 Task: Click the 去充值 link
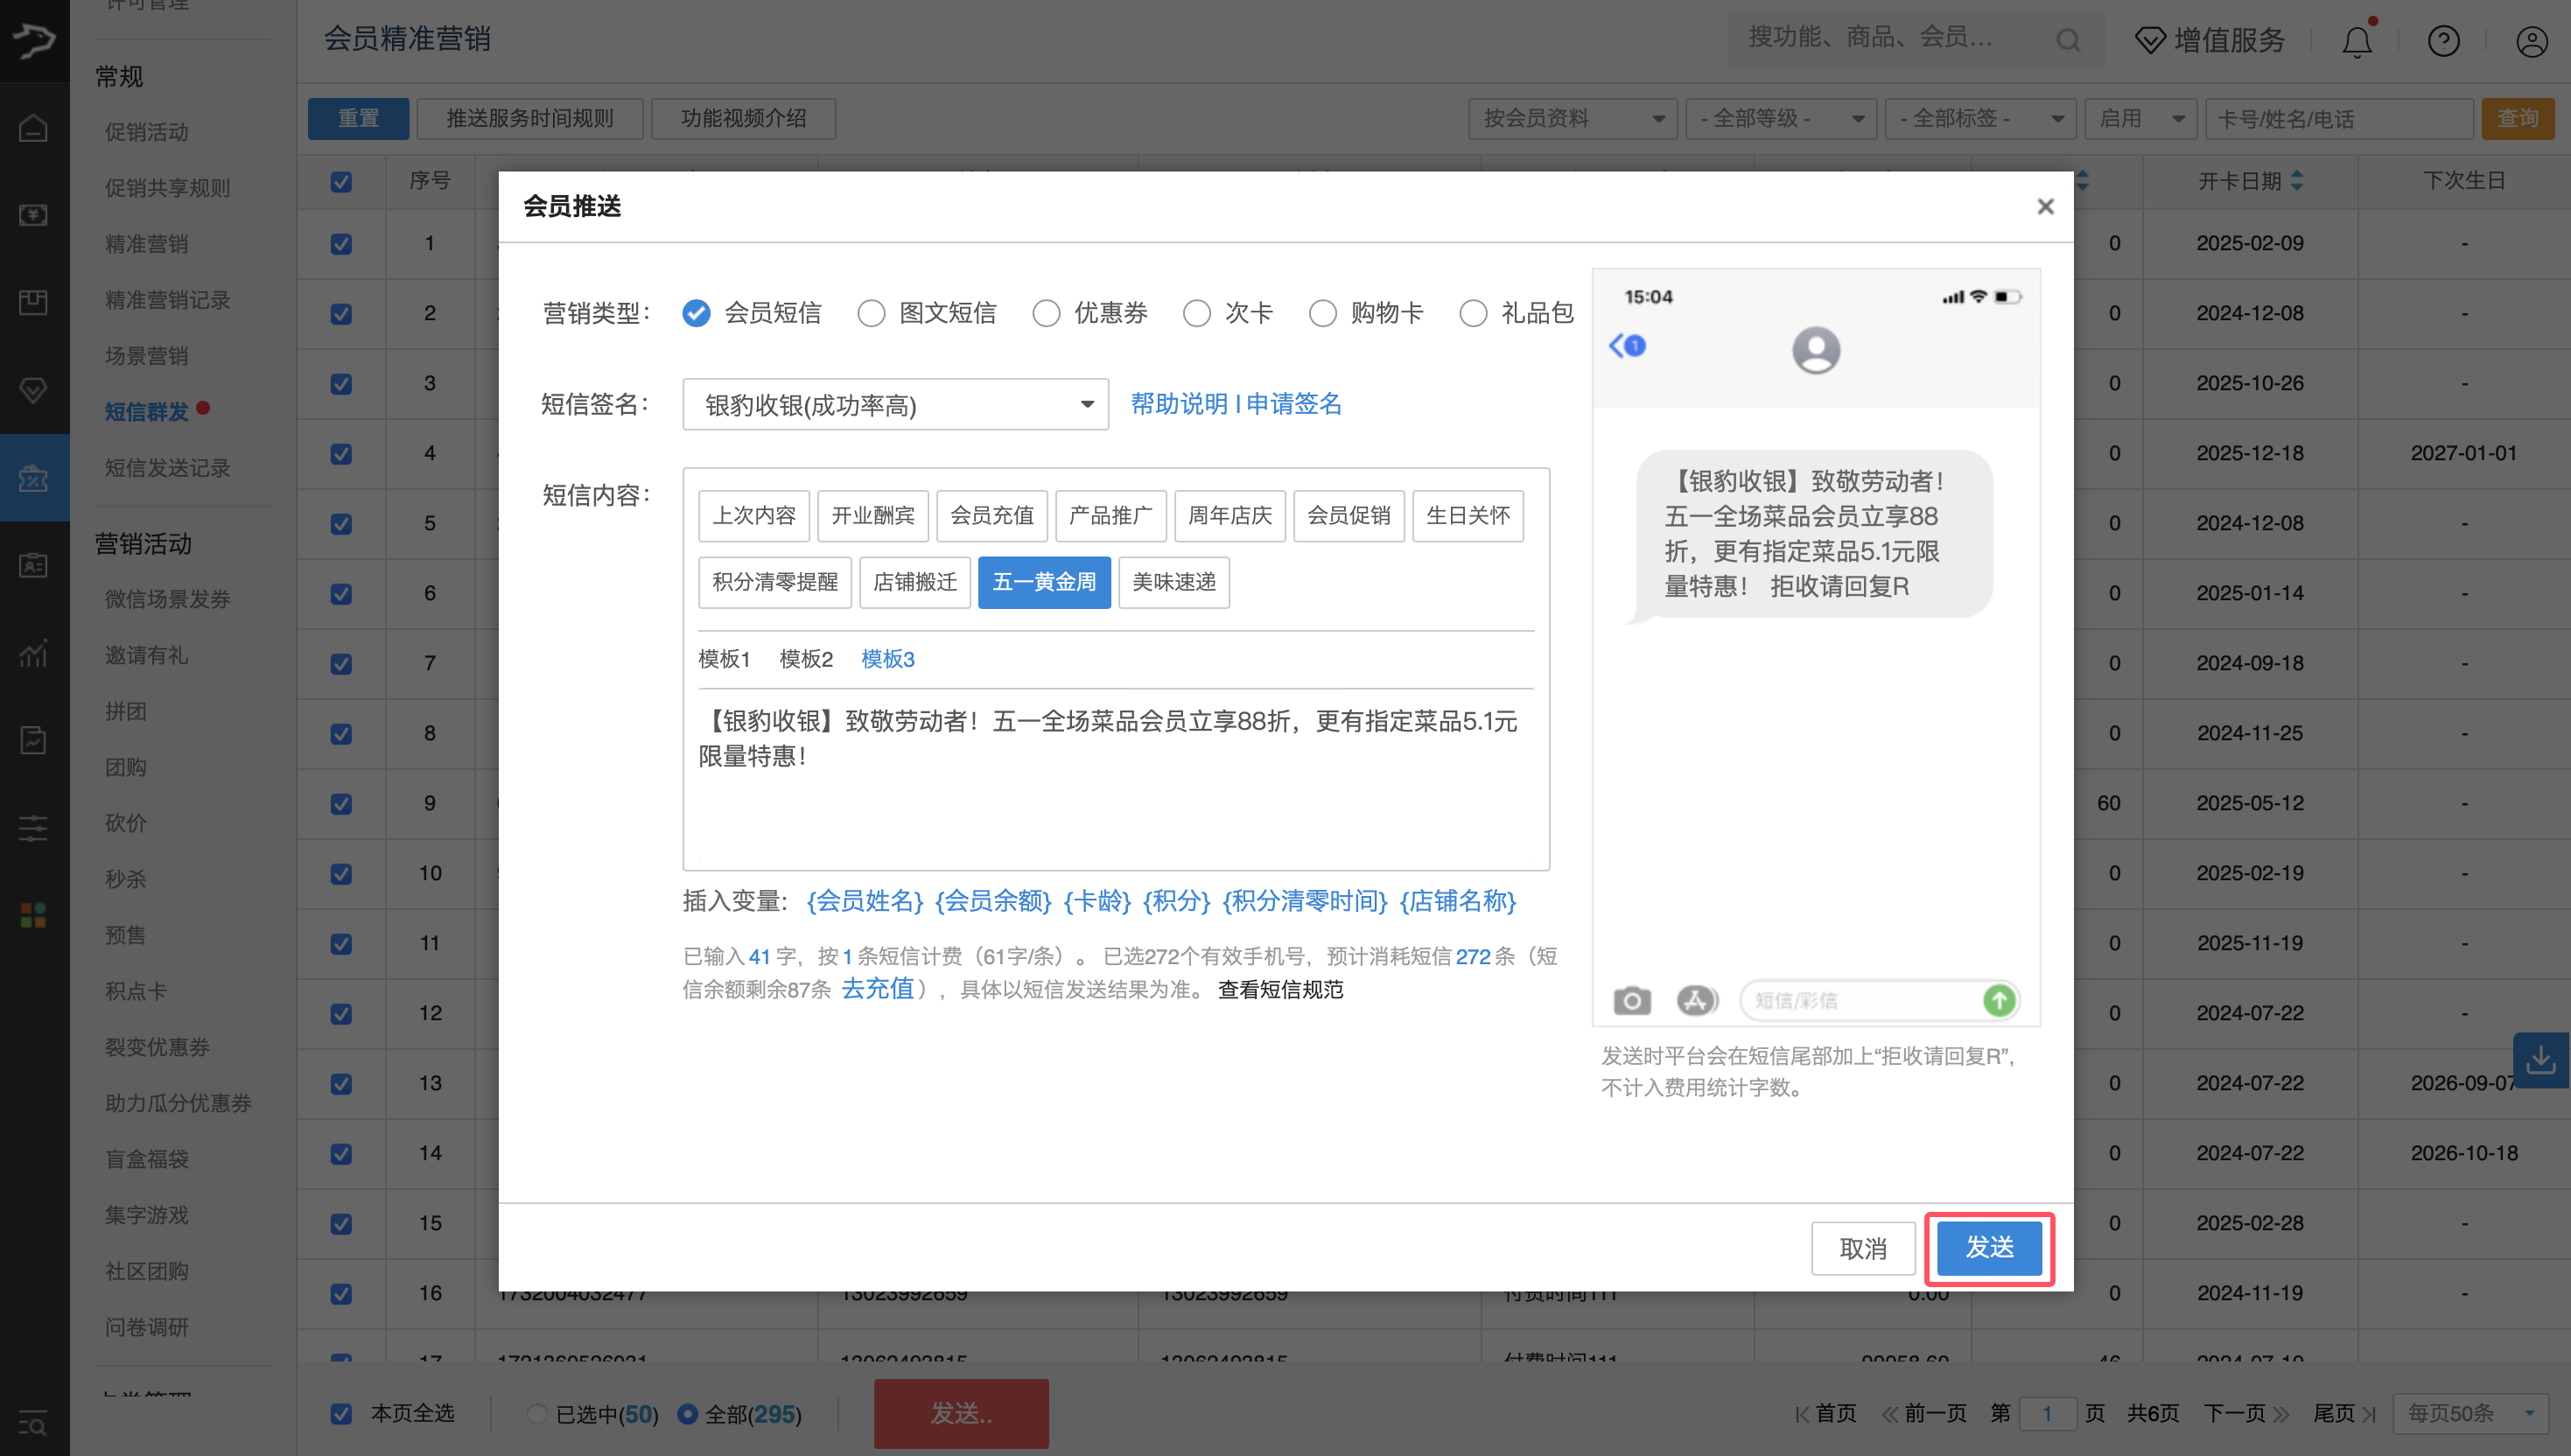click(x=877, y=989)
